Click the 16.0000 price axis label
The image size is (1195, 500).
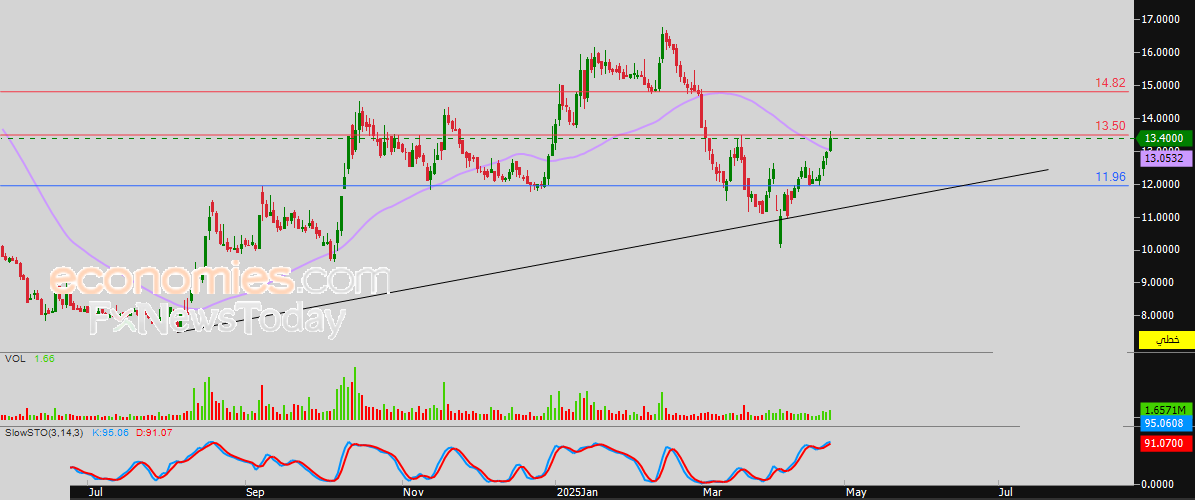point(1162,52)
